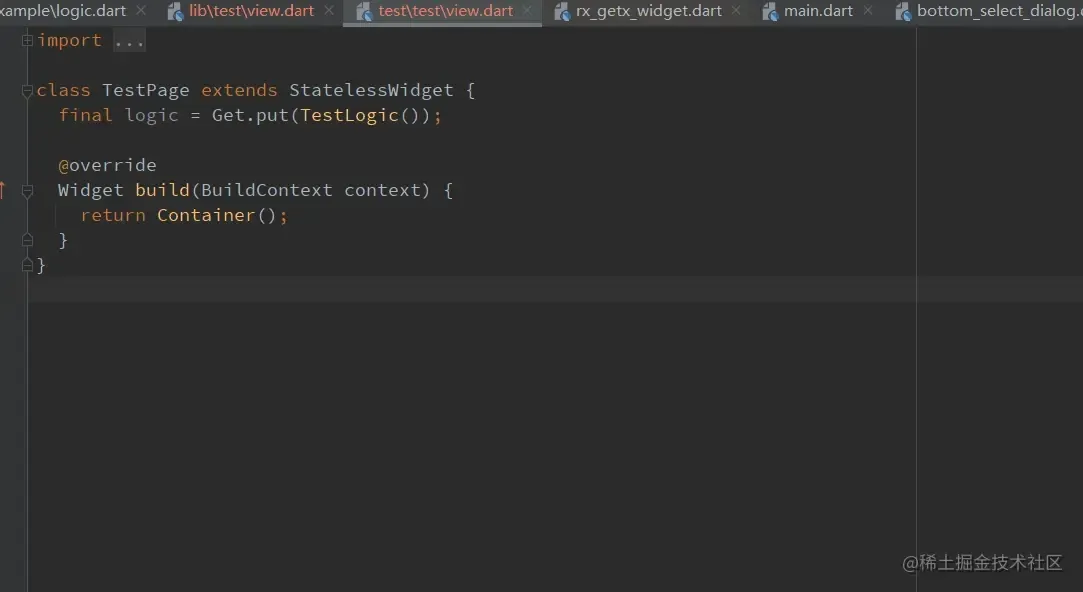Image resolution: width=1083 pixels, height=592 pixels.
Task: Click the BuildContext parameter type
Action: point(267,190)
